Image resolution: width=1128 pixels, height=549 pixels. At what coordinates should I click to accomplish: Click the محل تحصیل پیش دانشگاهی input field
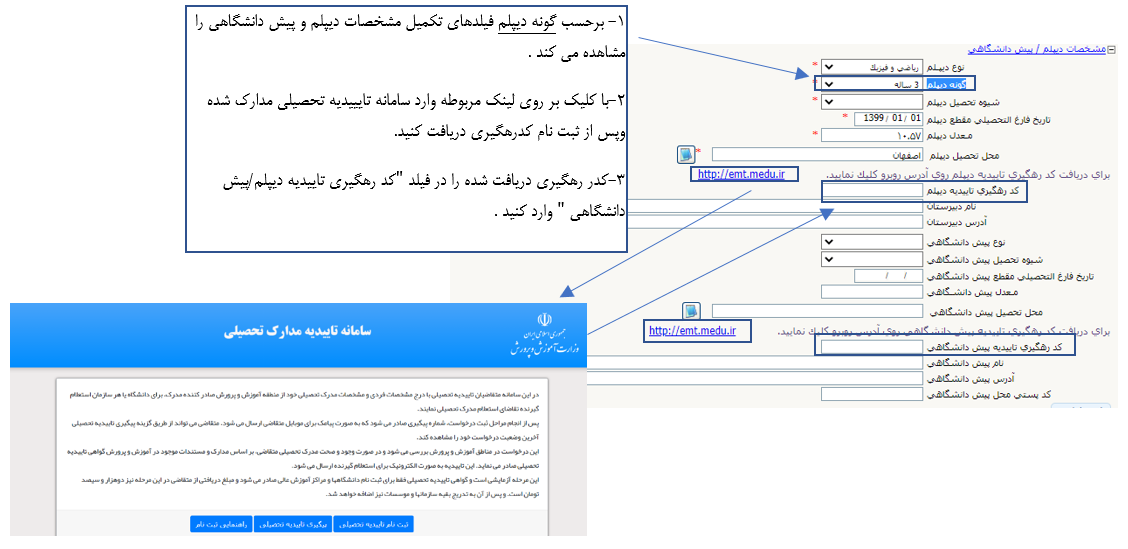coord(817,311)
